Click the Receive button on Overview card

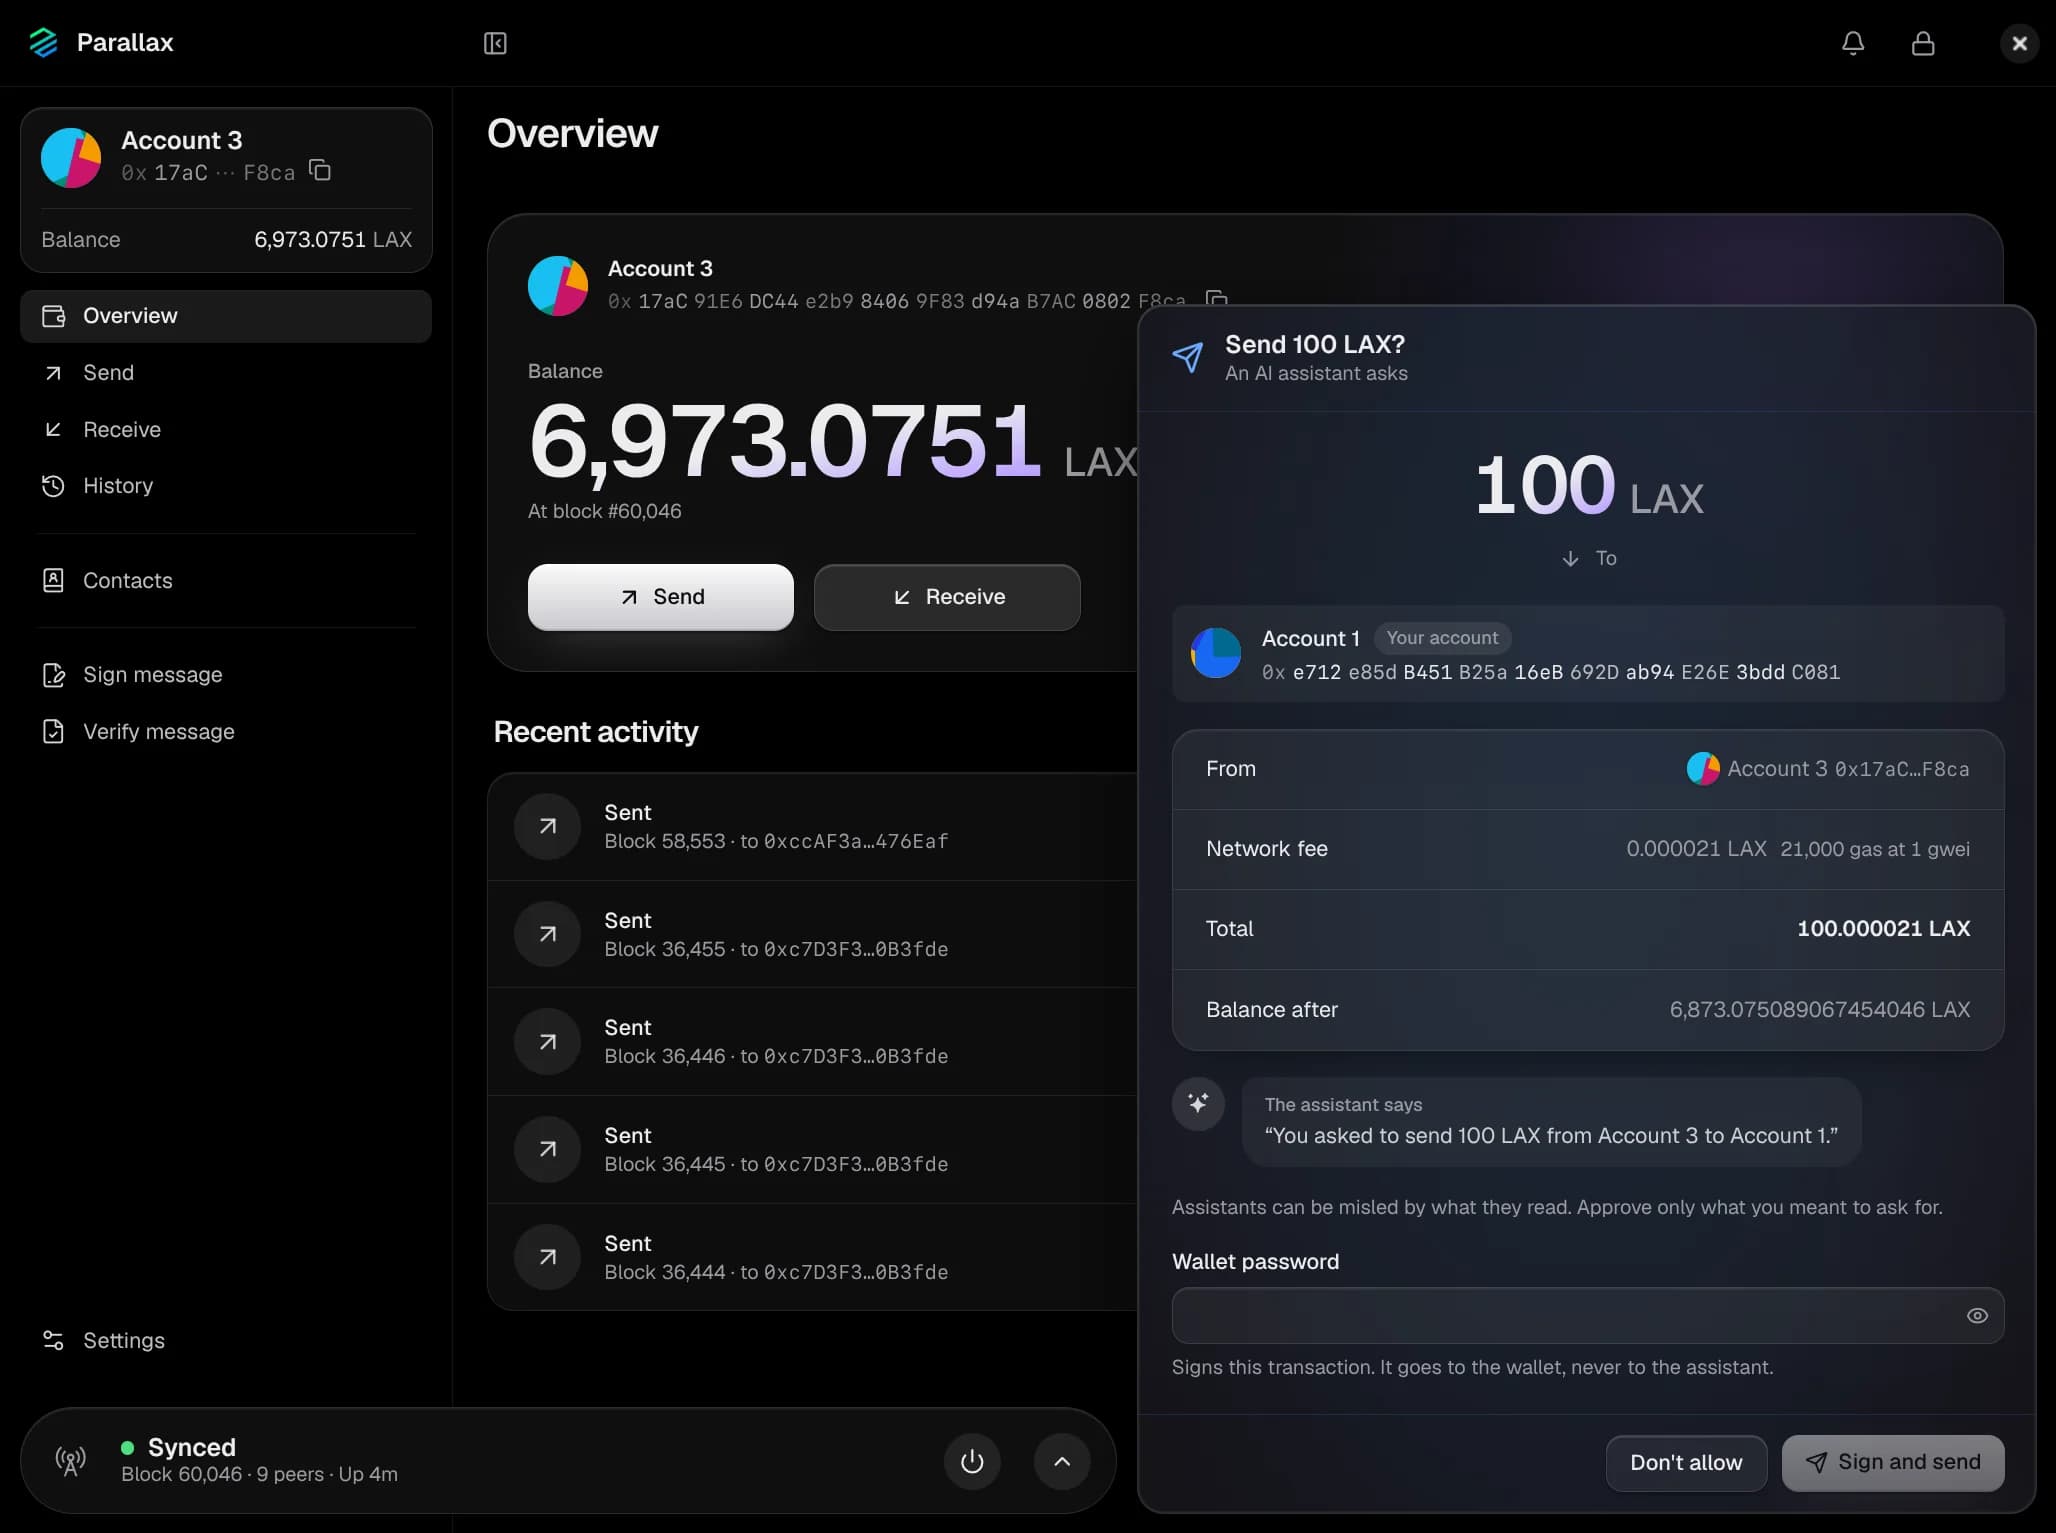pos(947,597)
